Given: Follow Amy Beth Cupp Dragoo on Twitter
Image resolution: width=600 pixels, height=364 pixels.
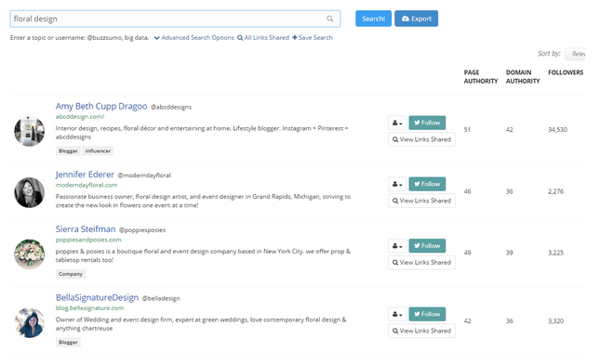Looking at the screenshot, I should point(427,123).
